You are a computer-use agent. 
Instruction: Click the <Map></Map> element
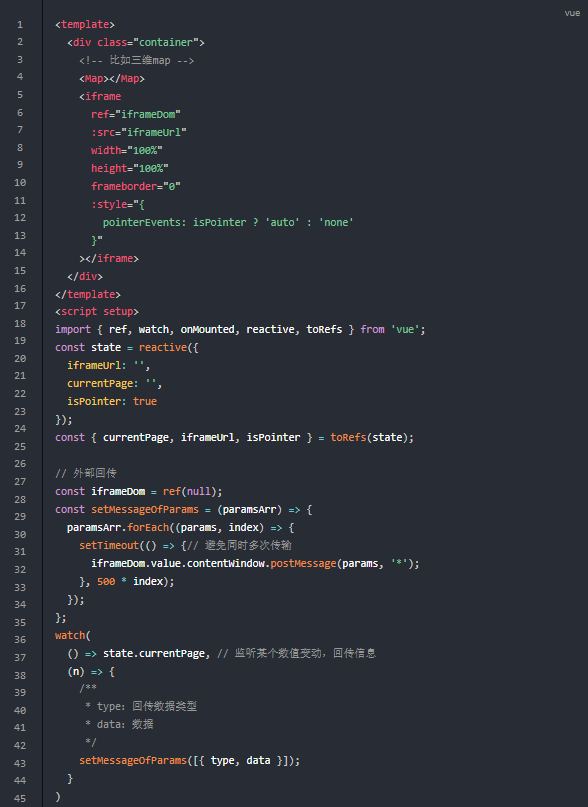112,79
